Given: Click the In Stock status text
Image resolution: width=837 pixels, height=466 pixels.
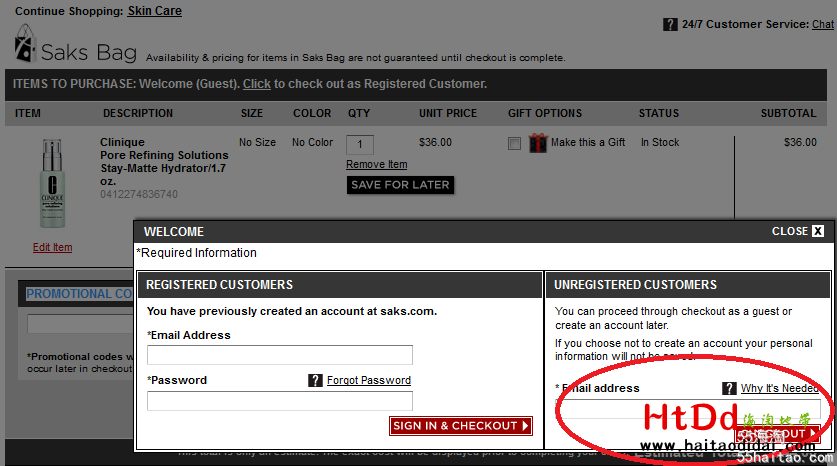Looking at the screenshot, I should [x=660, y=143].
